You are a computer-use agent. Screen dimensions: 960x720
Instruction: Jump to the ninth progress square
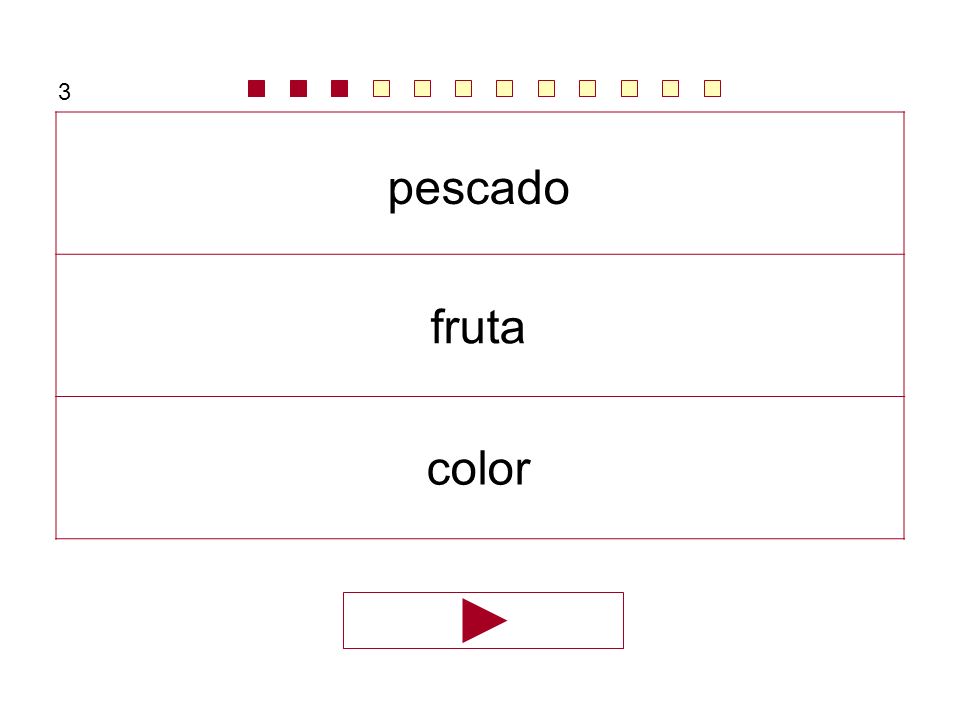click(x=587, y=89)
